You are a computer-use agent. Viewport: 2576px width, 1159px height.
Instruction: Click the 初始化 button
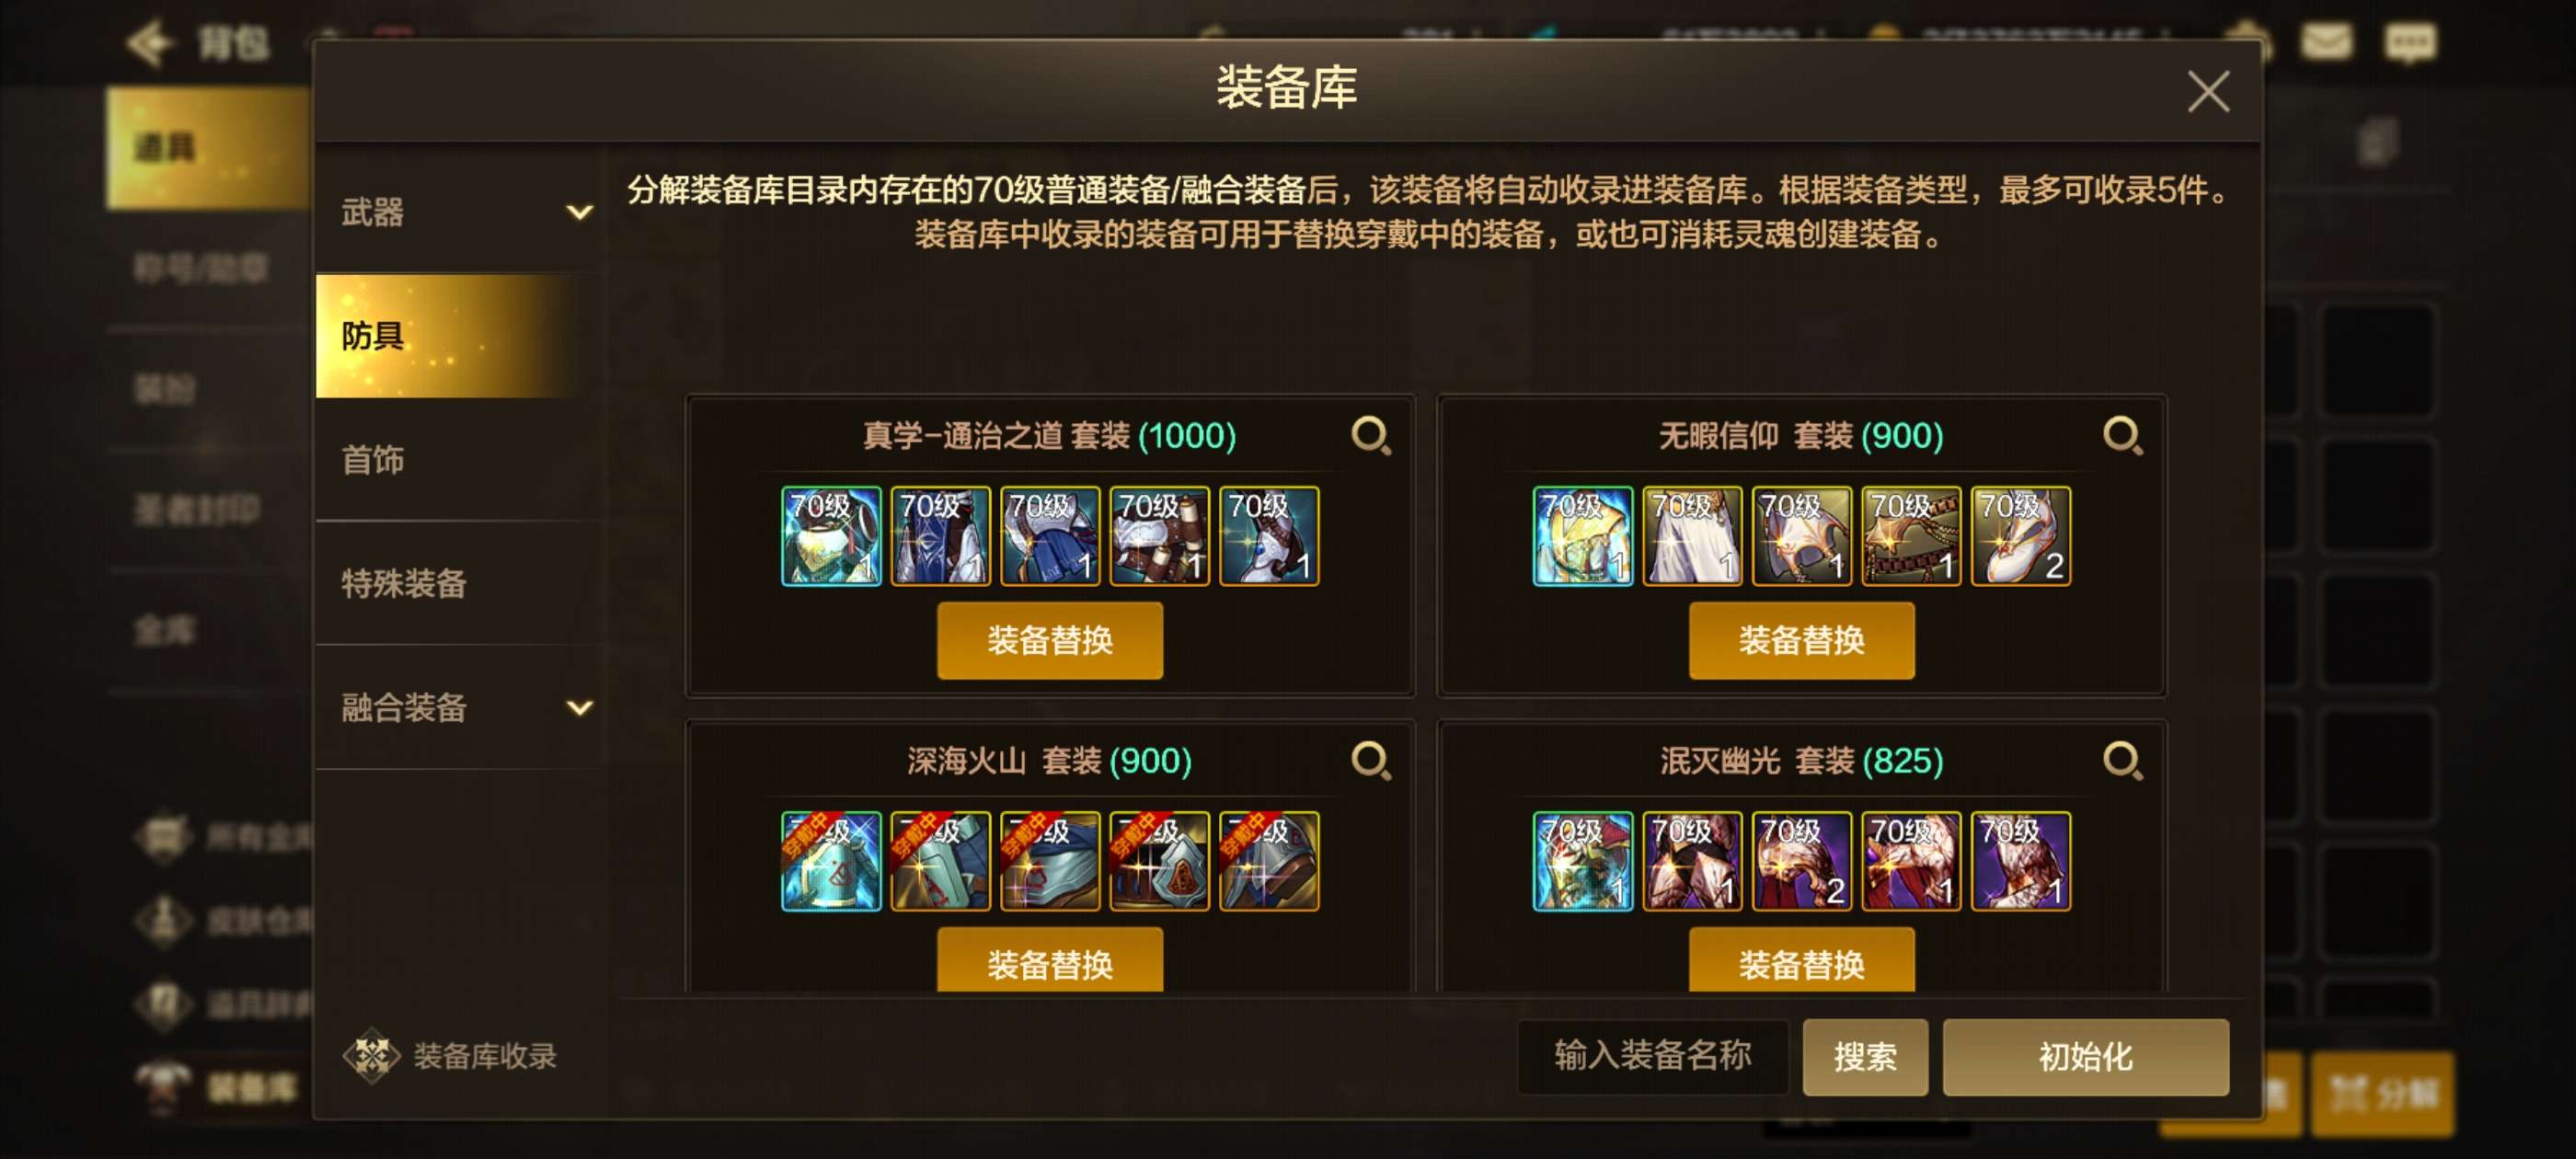[2086, 1057]
